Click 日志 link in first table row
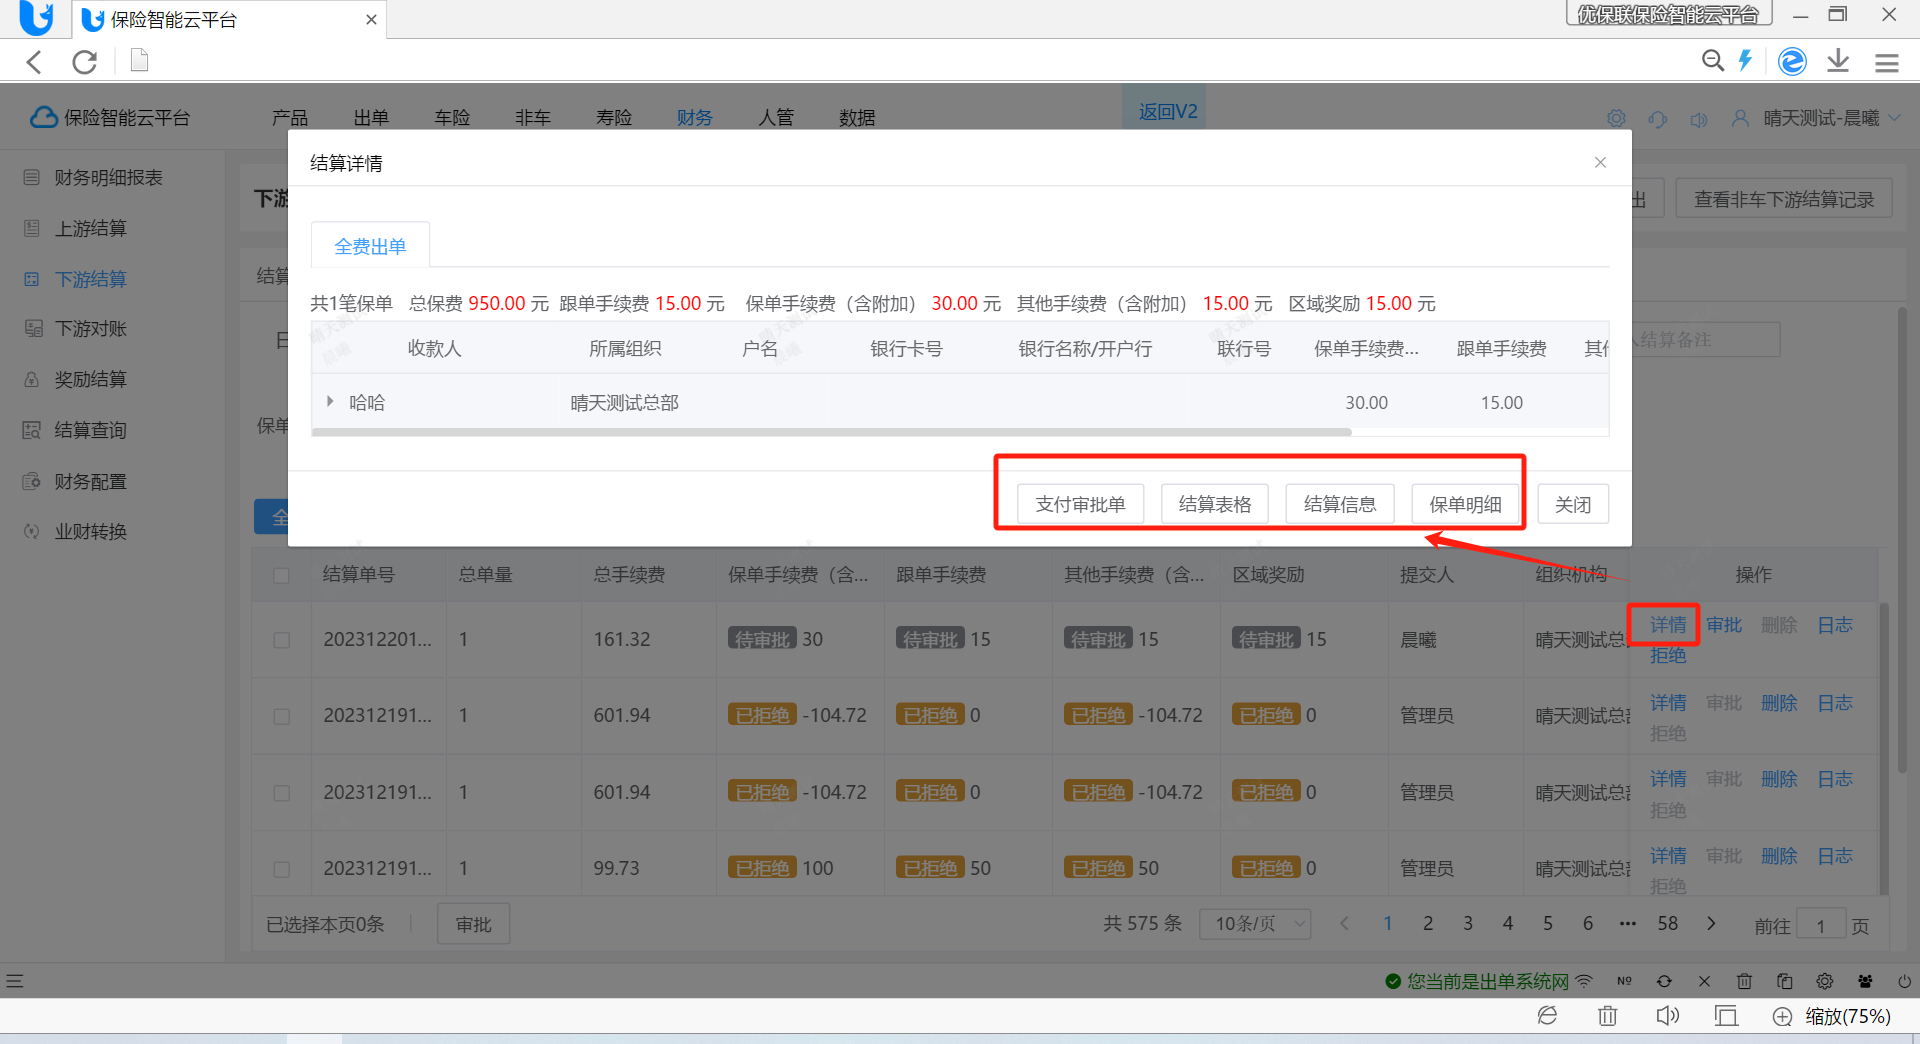1920x1044 pixels. point(1835,625)
